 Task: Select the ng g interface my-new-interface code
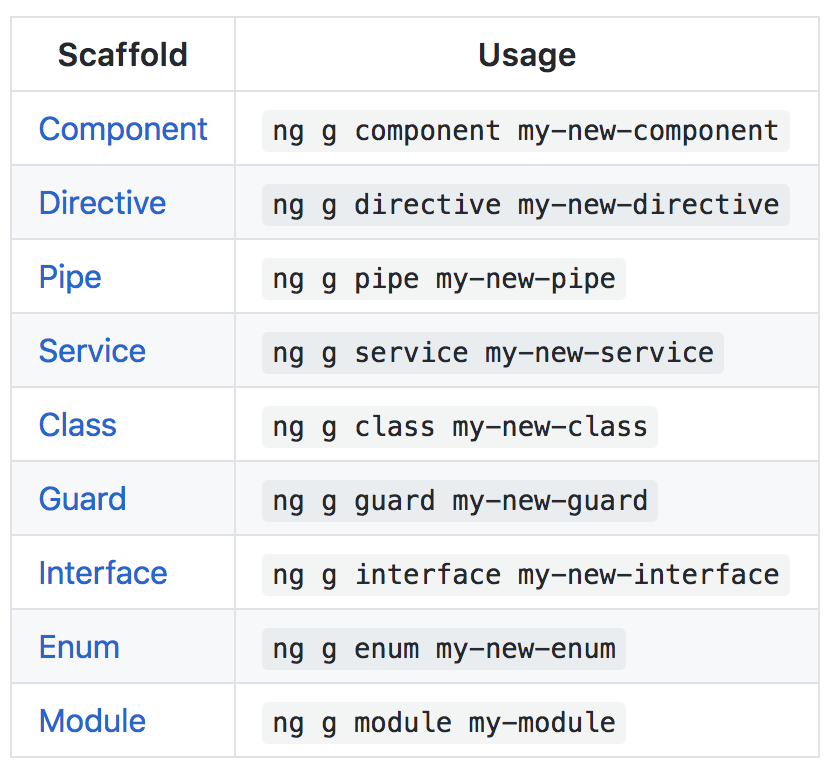pyautogui.click(x=526, y=575)
